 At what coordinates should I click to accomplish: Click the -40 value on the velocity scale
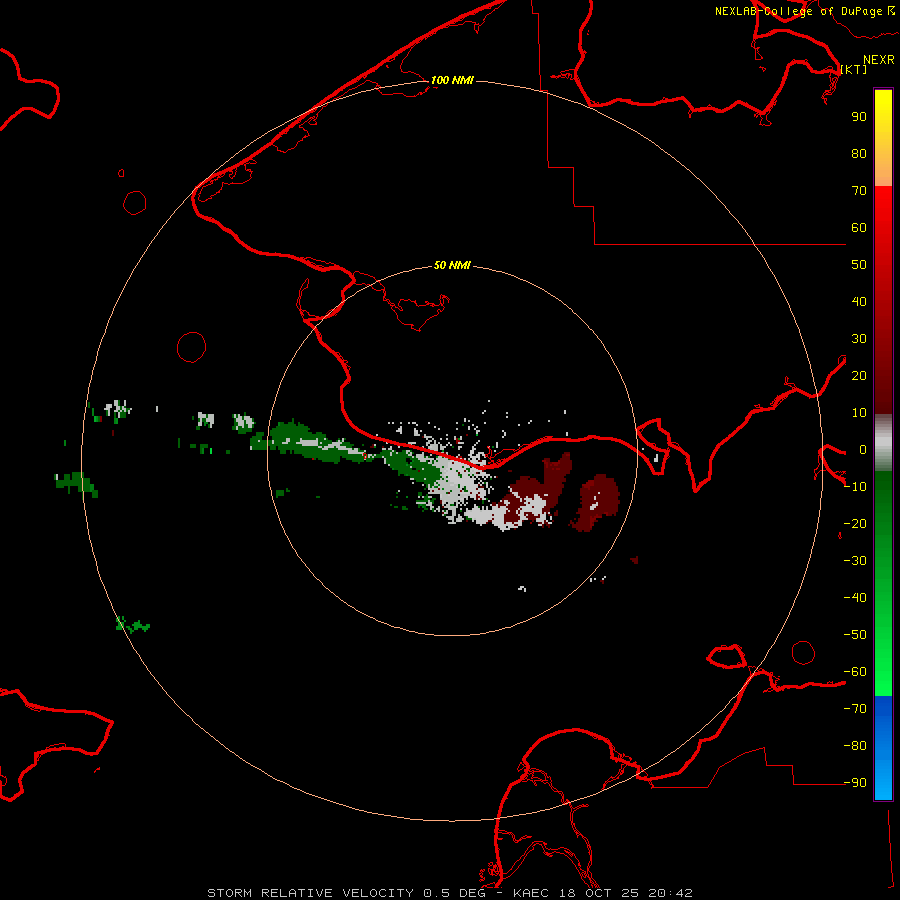[855, 598]
